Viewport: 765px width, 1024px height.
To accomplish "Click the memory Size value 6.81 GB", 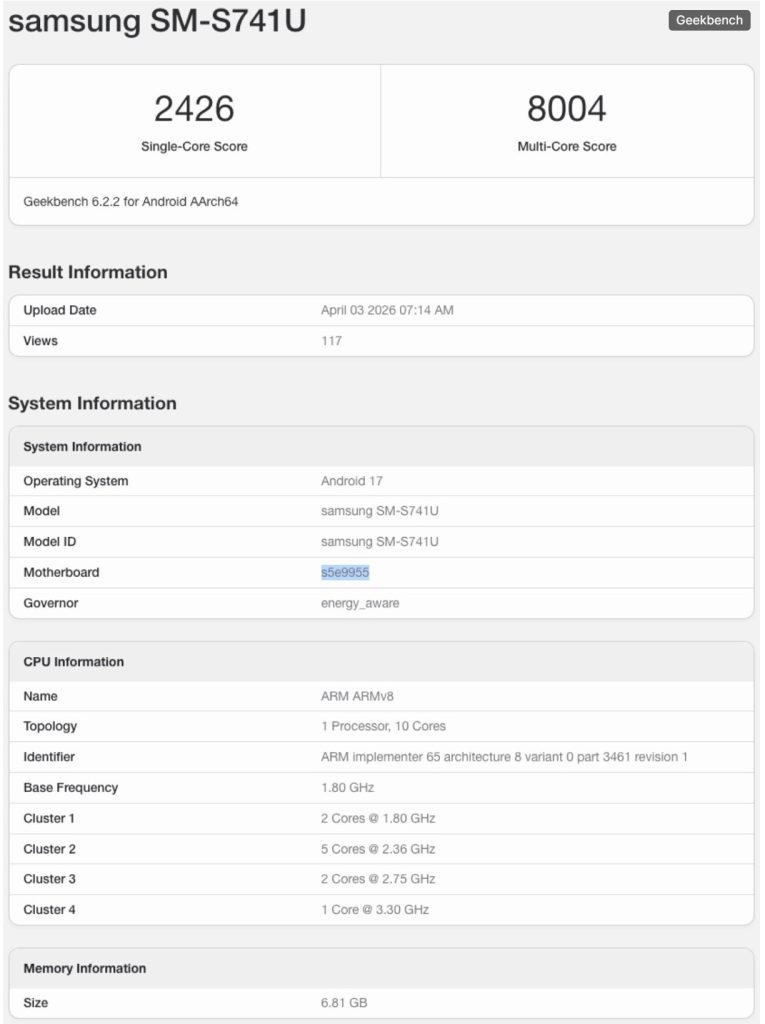I will [x=344, y=1002].
